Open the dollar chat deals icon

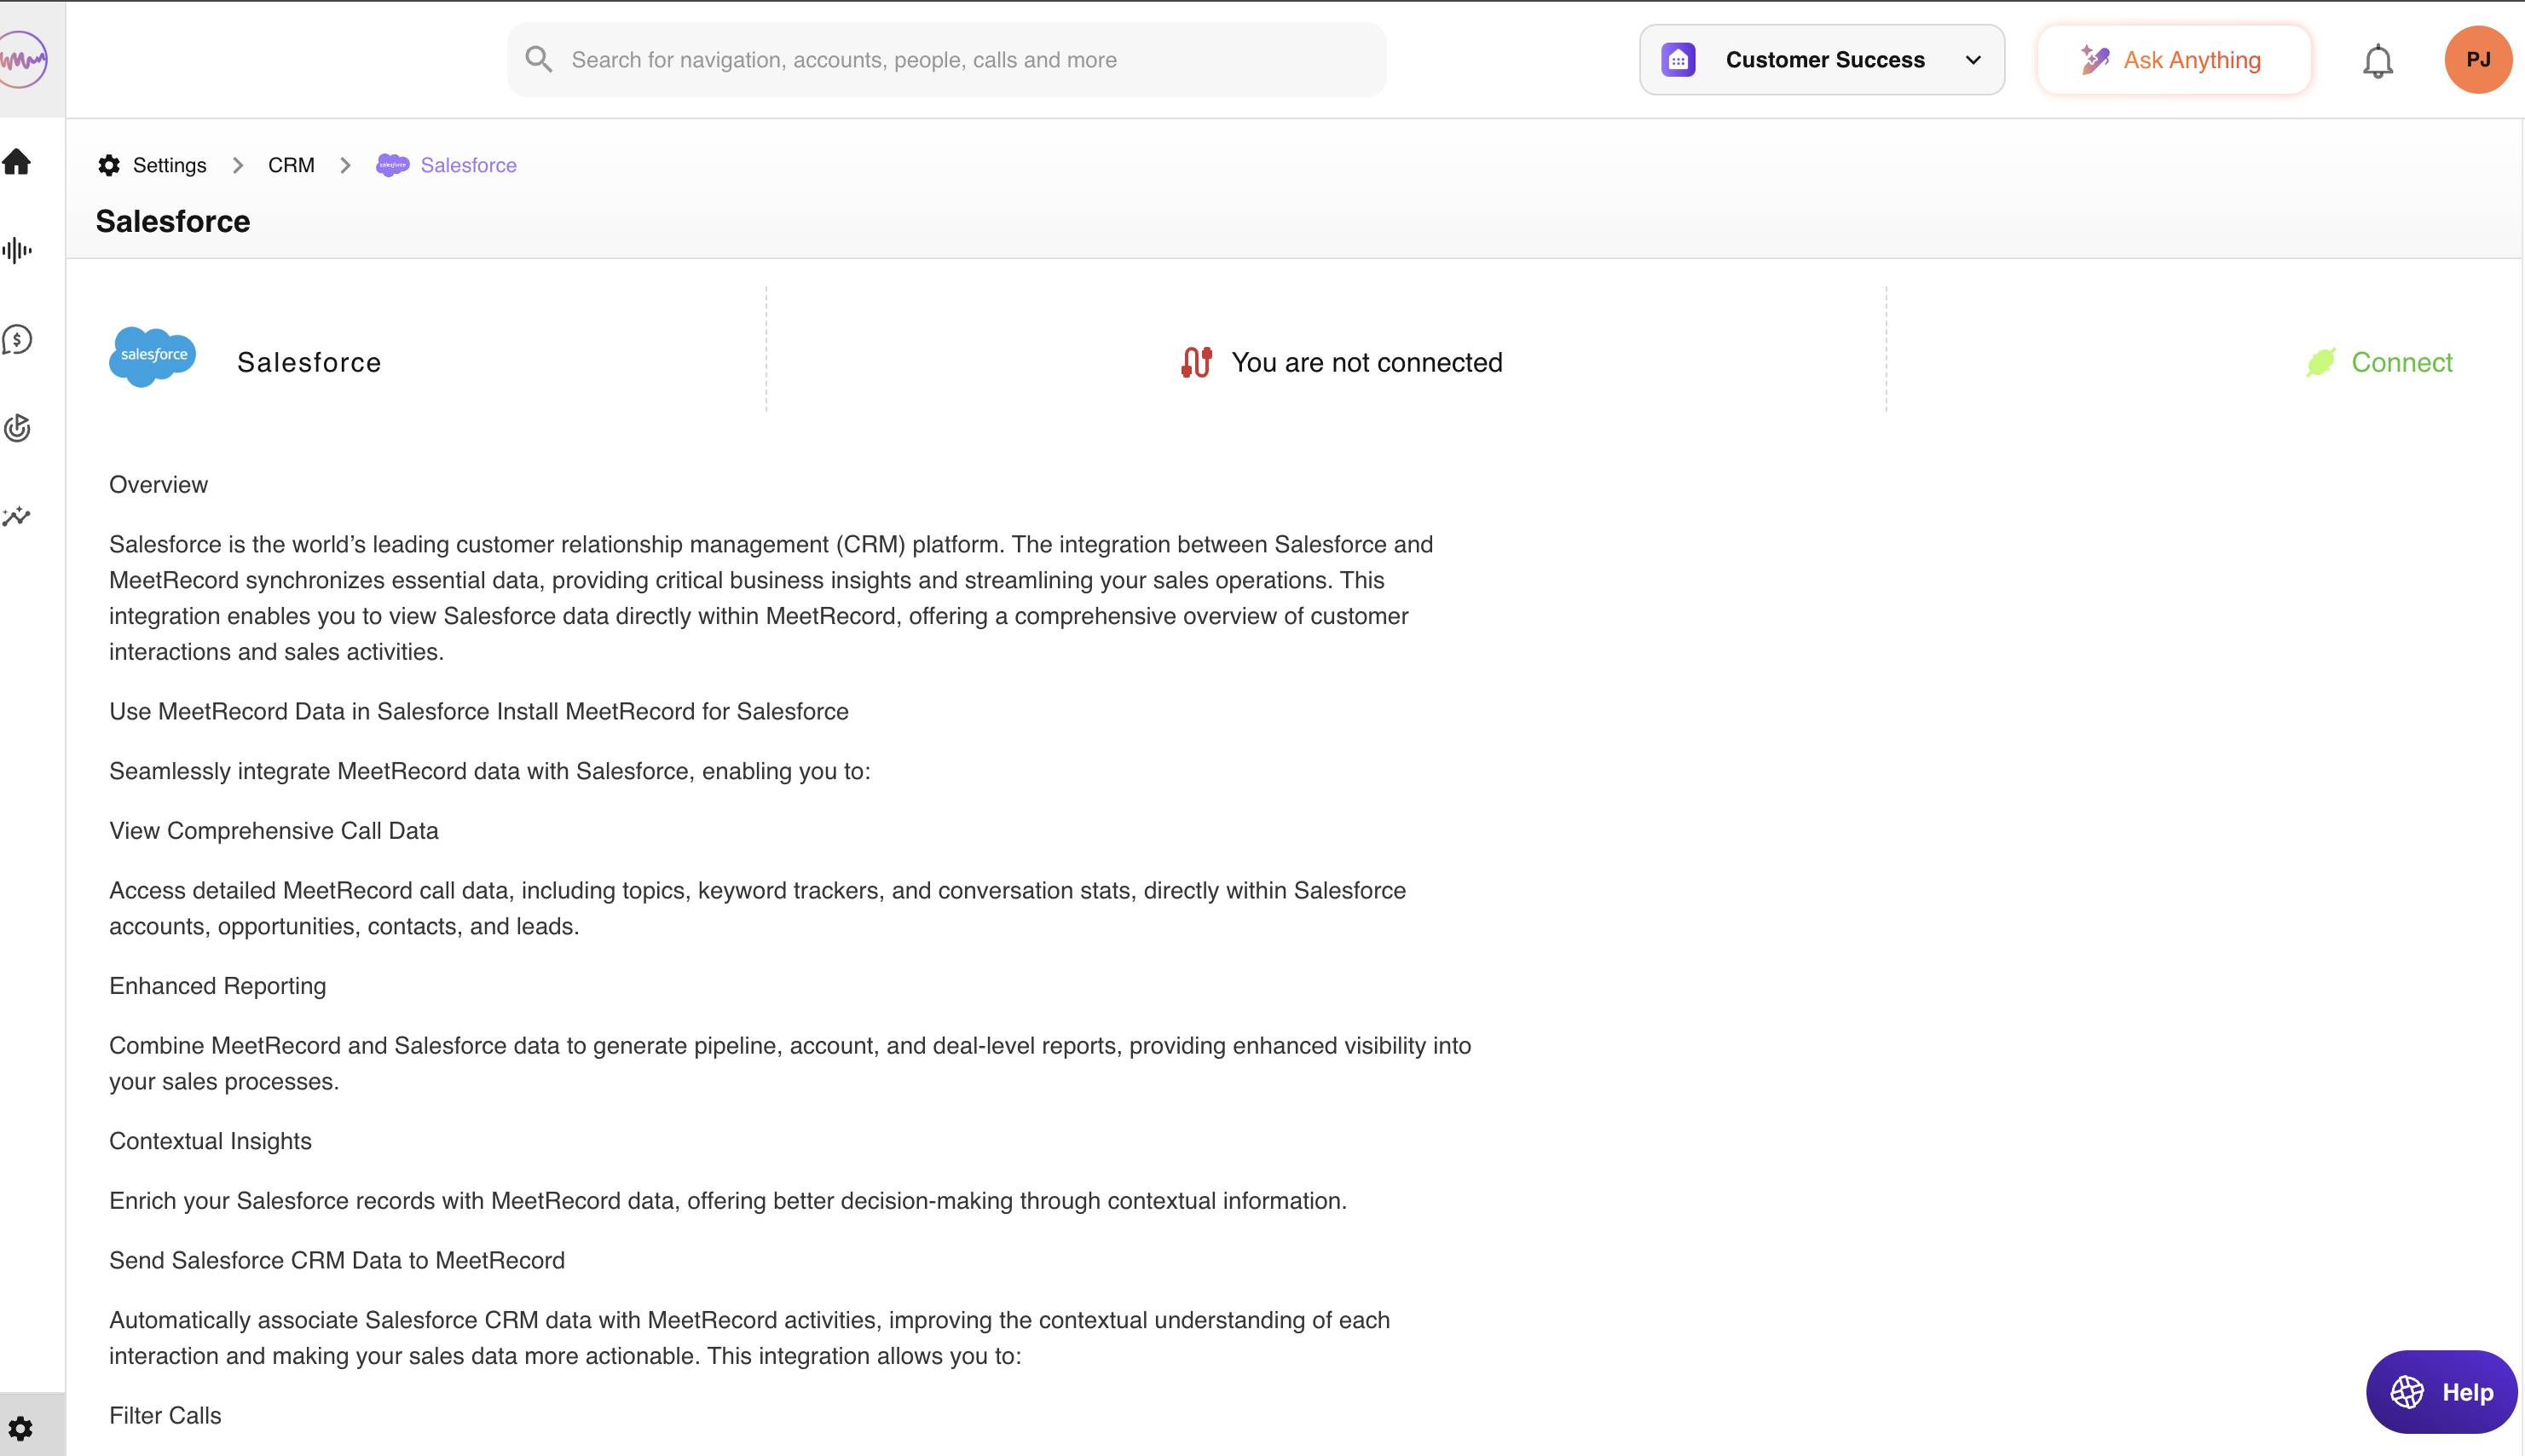click(17, 340)
